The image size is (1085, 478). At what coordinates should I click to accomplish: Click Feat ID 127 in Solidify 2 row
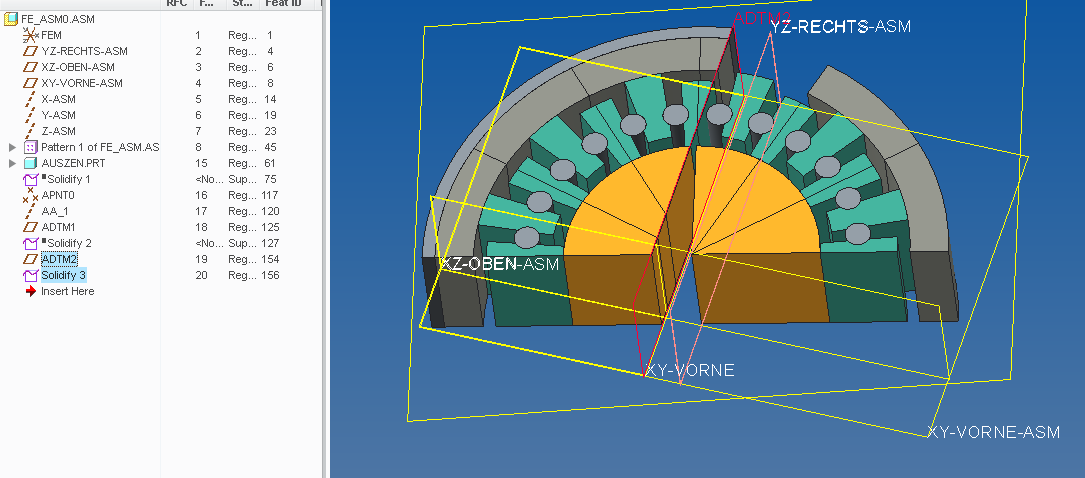point(270,243)
